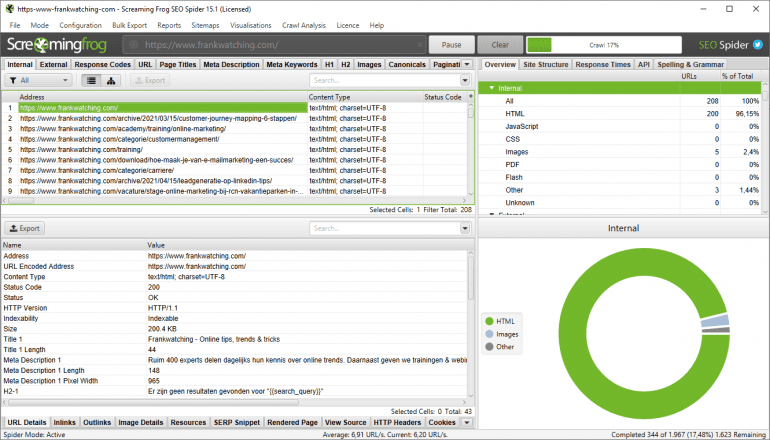Image resolution: width=770 pixels, height=440 pixels.
Task: Click the Clear button
Action: click(x=500, y=45)
